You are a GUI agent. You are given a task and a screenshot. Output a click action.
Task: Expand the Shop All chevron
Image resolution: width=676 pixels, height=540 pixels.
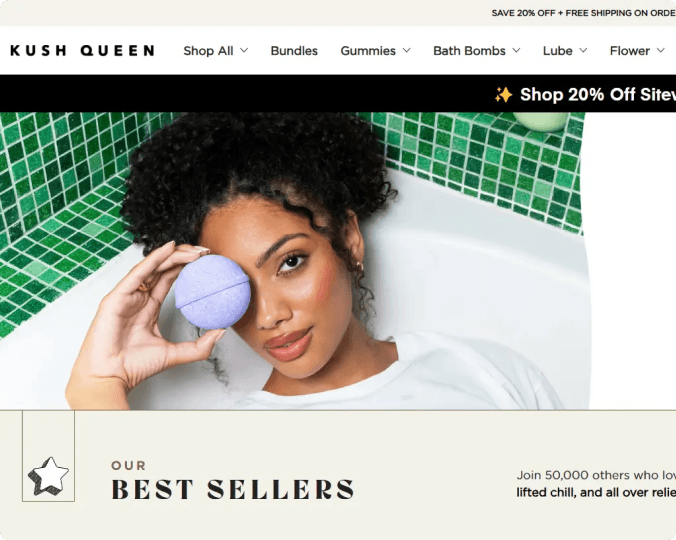[x=244, y=50]
